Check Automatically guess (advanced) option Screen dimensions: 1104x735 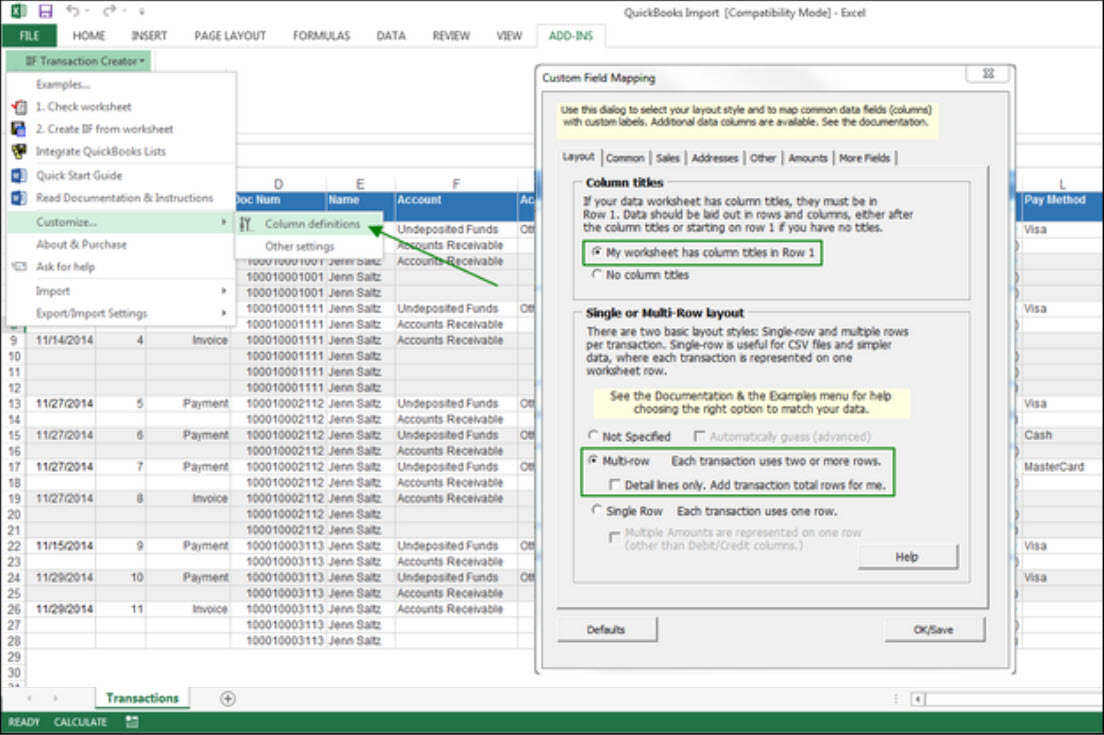[x=699, y=436]
